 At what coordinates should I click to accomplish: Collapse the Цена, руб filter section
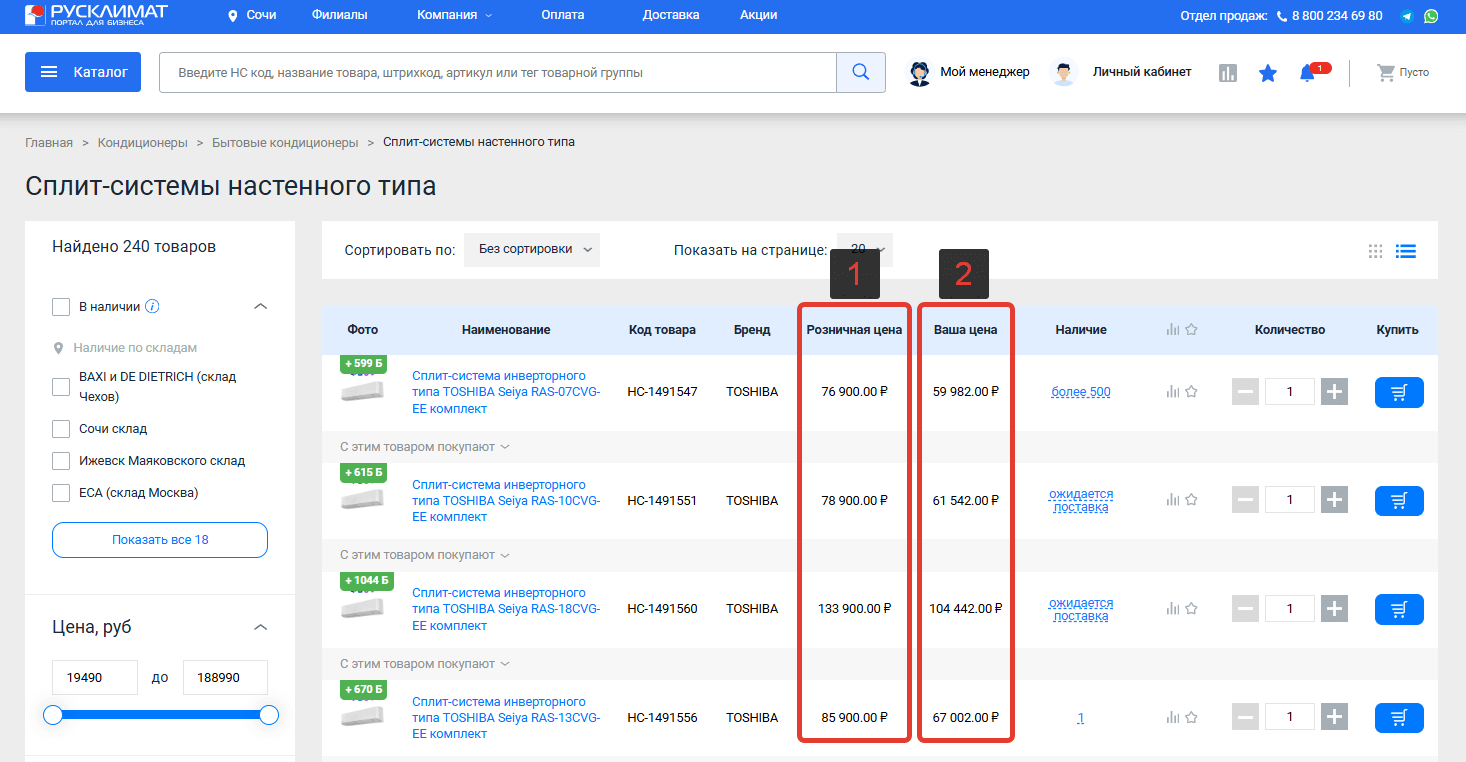click(x=261, y=627)
